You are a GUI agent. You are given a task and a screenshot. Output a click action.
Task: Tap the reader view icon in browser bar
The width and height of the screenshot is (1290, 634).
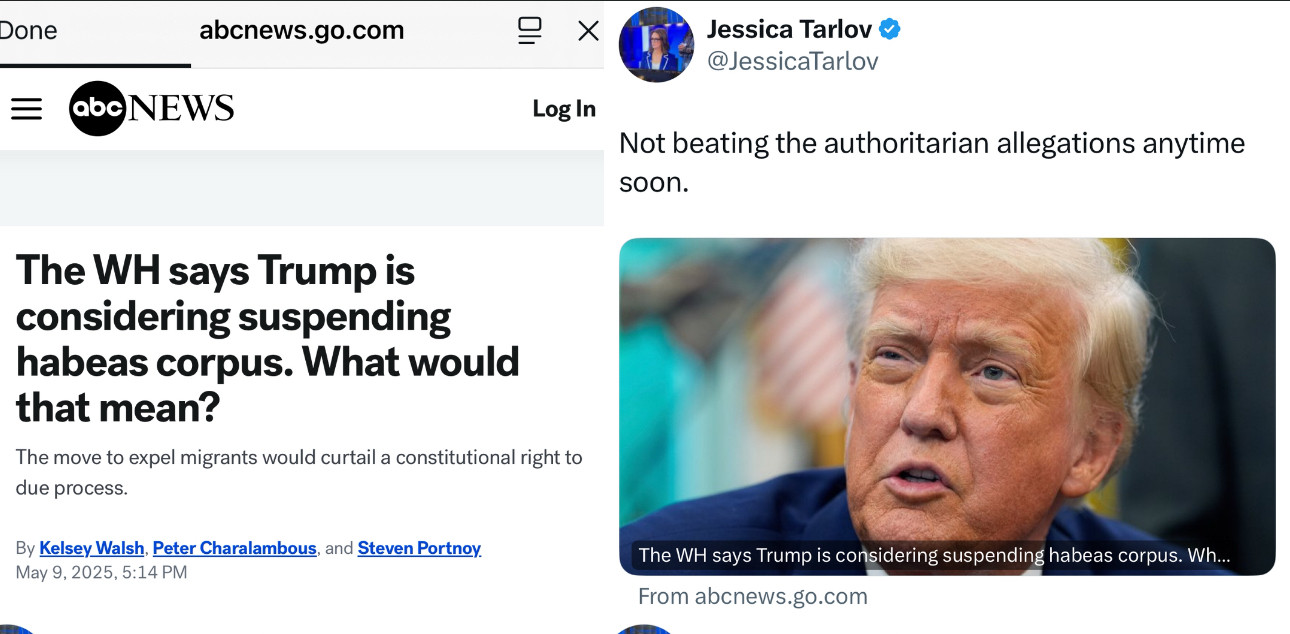pyautogui.click(x=529, y=30)
